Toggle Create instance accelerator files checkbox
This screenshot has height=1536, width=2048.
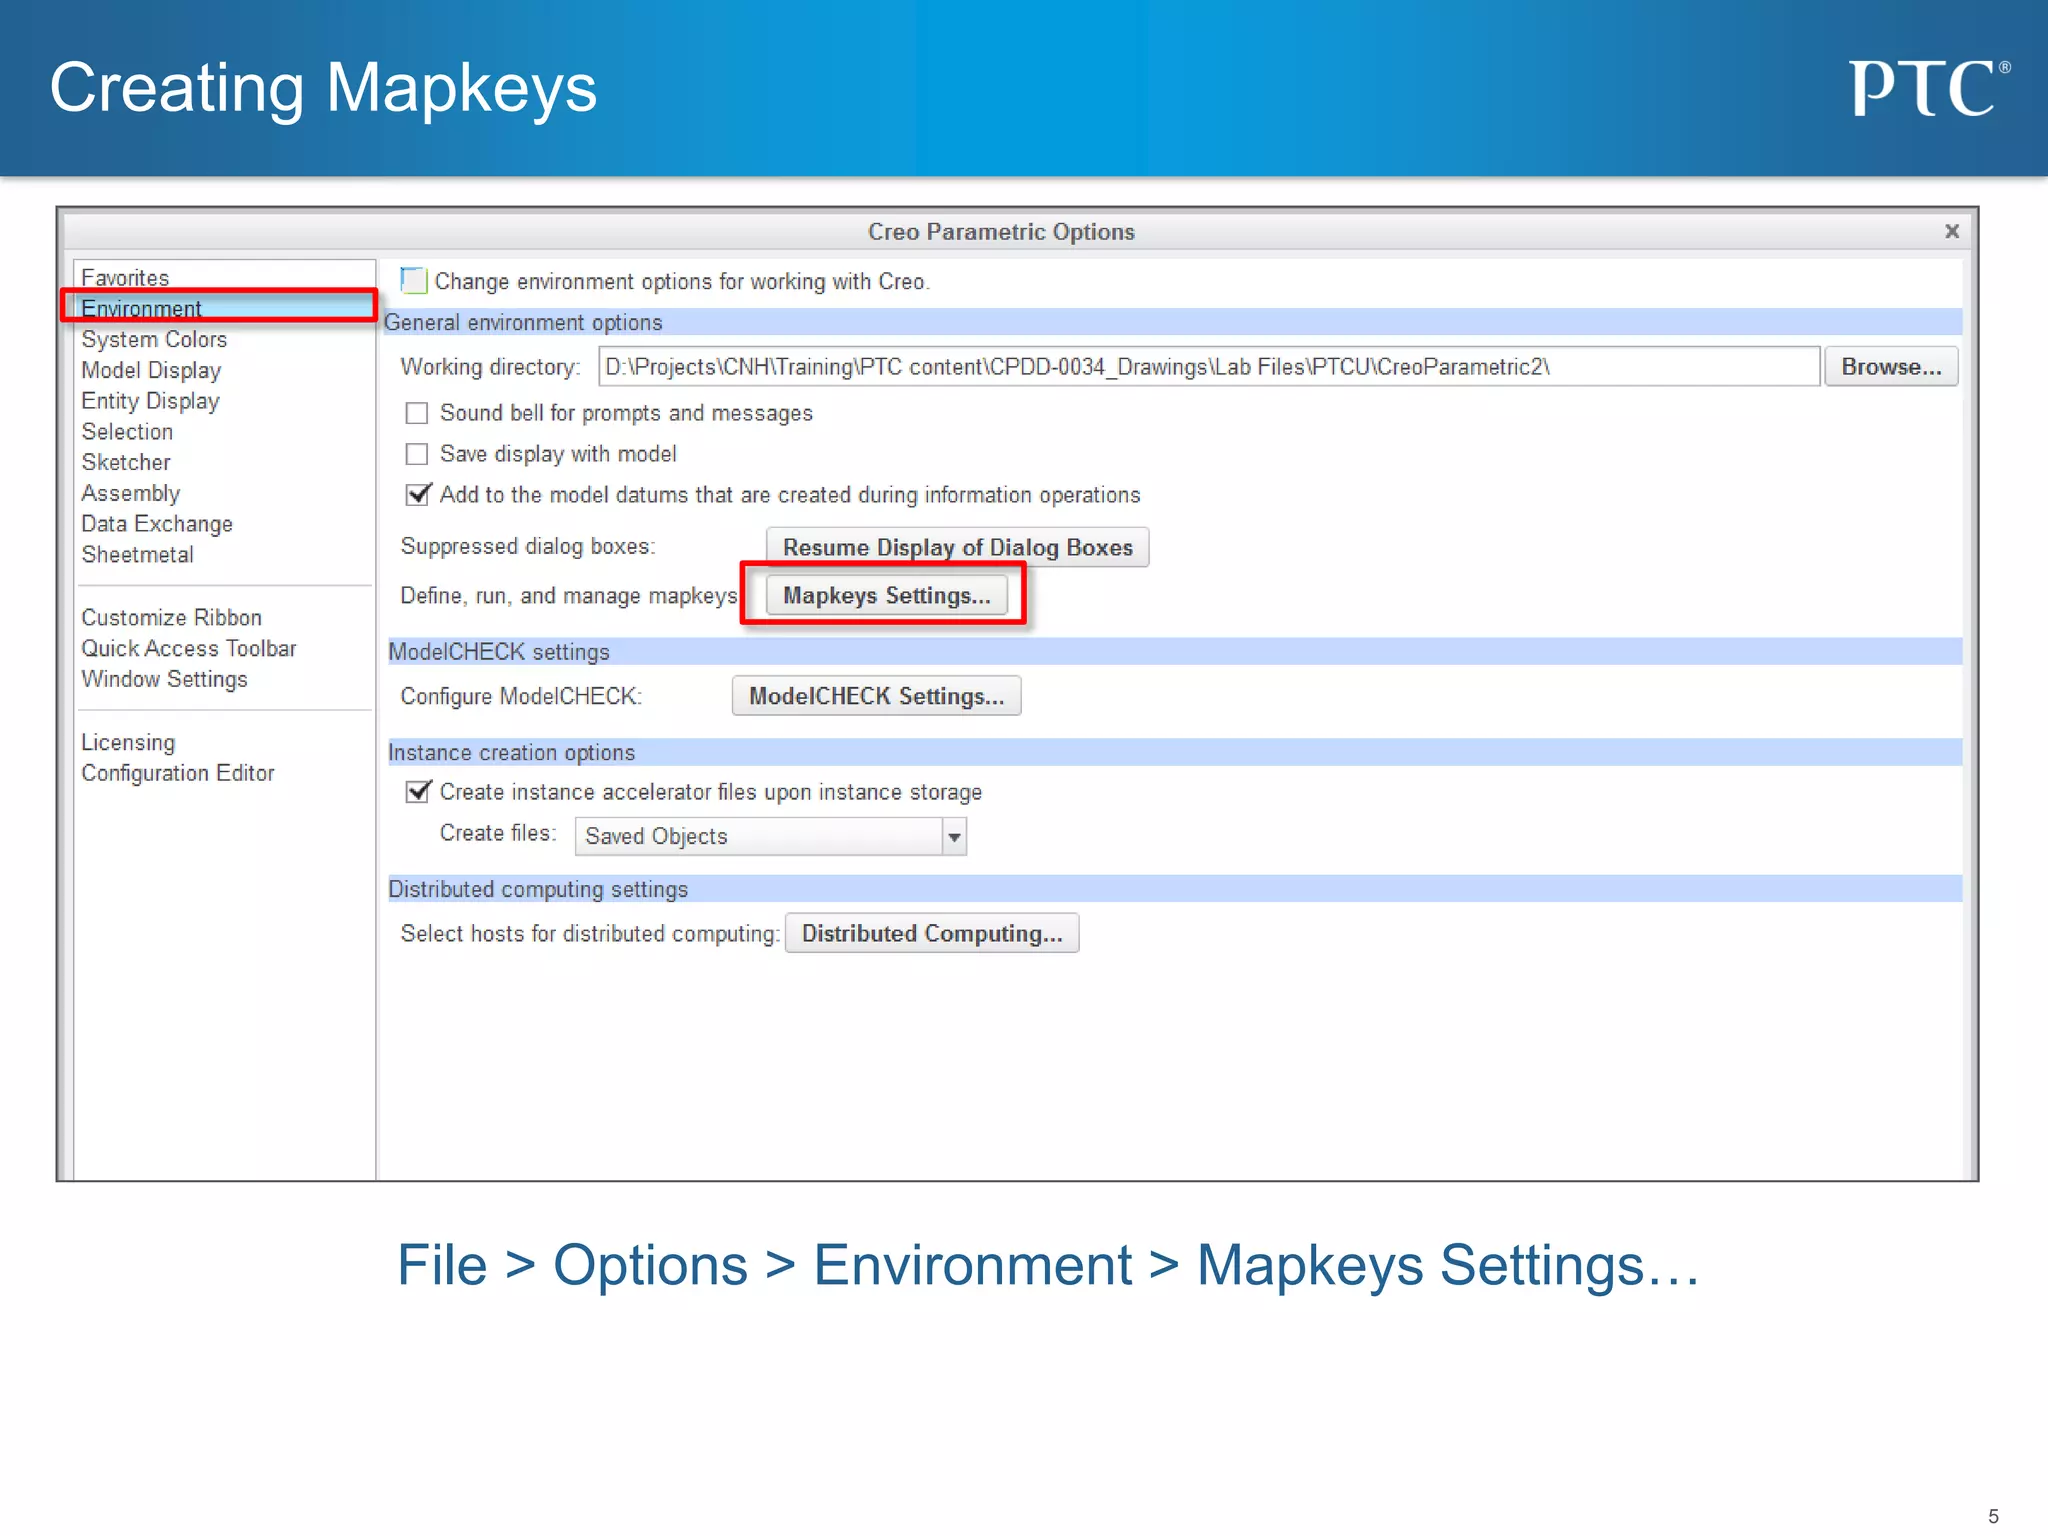coord(418,791)
